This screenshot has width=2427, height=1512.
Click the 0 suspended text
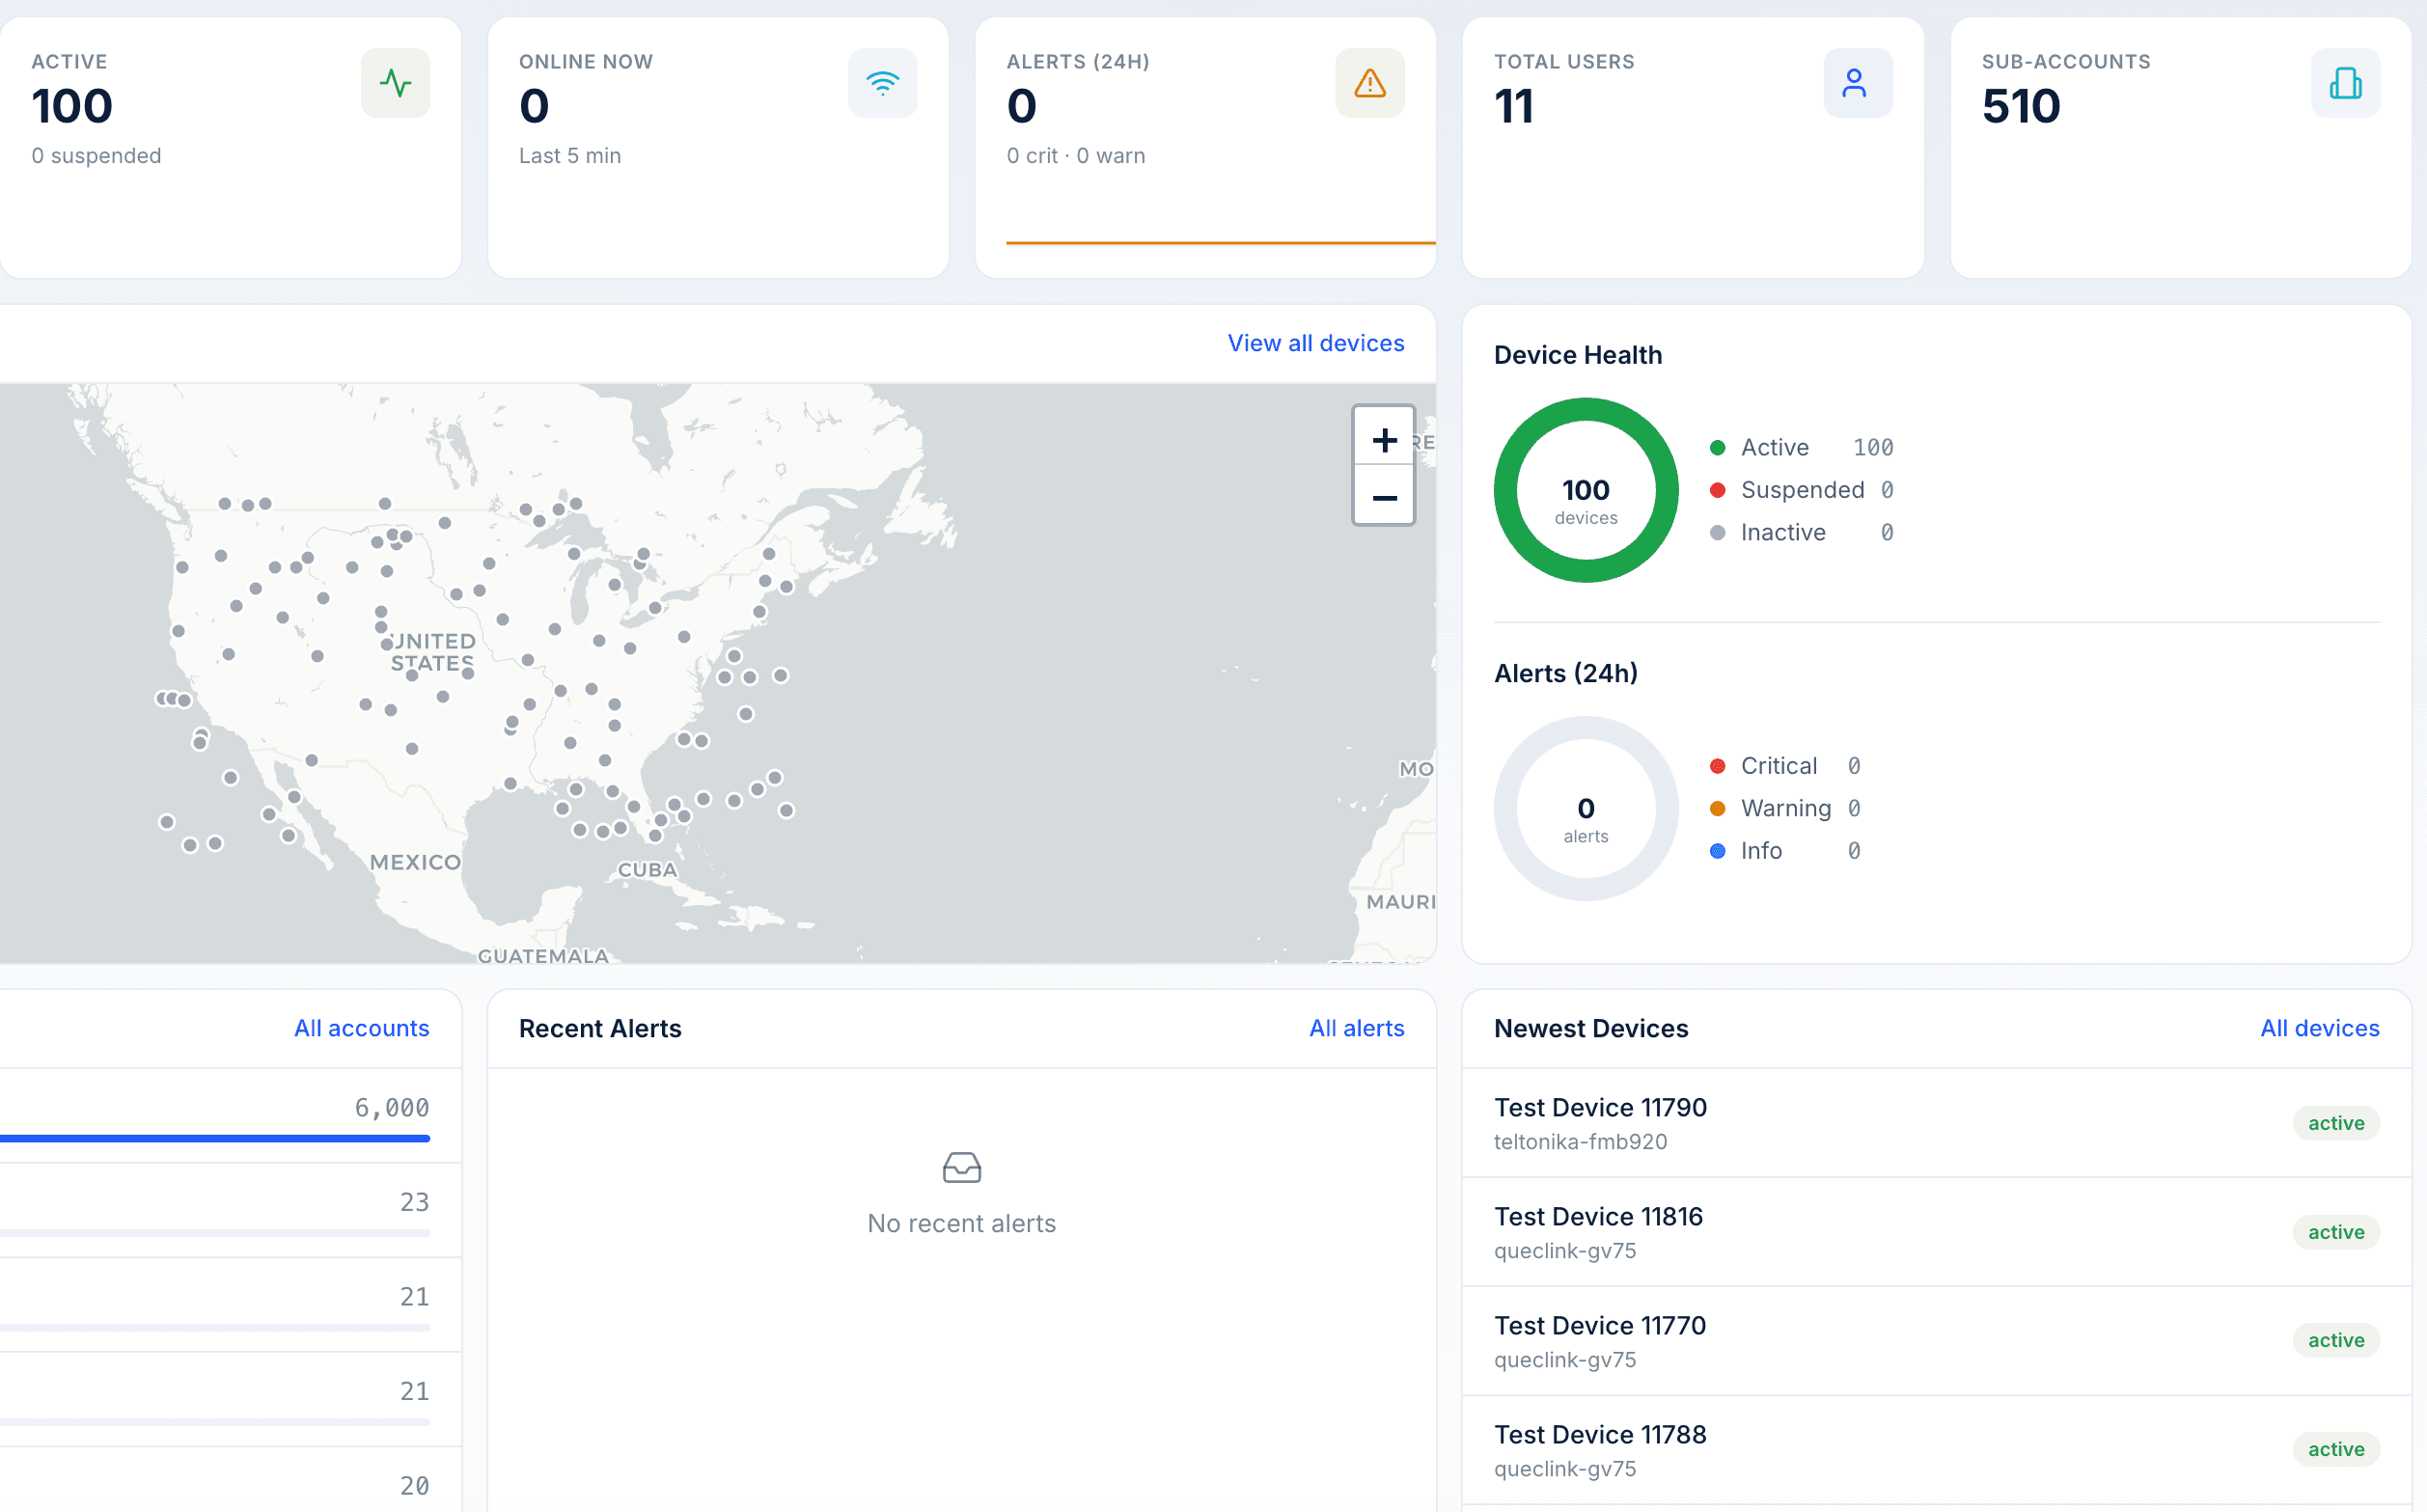point(96,156)
